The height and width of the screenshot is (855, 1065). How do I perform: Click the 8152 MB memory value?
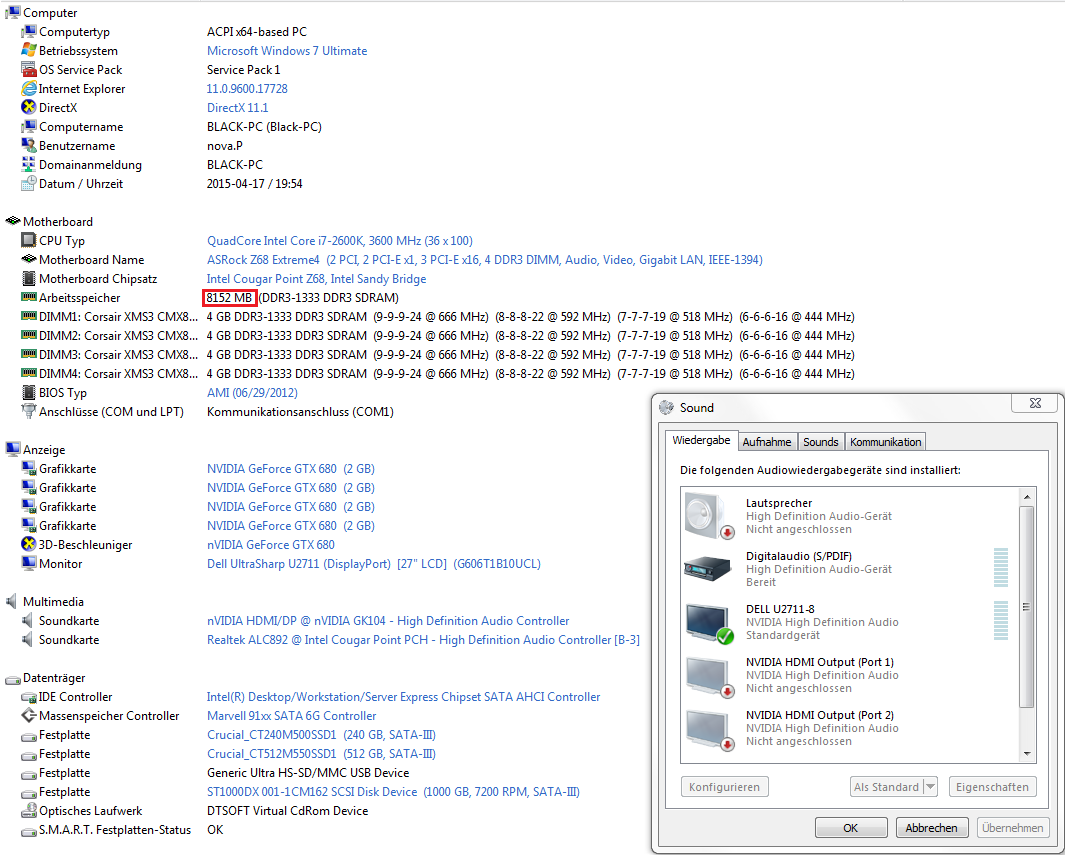tap(230, 297)
